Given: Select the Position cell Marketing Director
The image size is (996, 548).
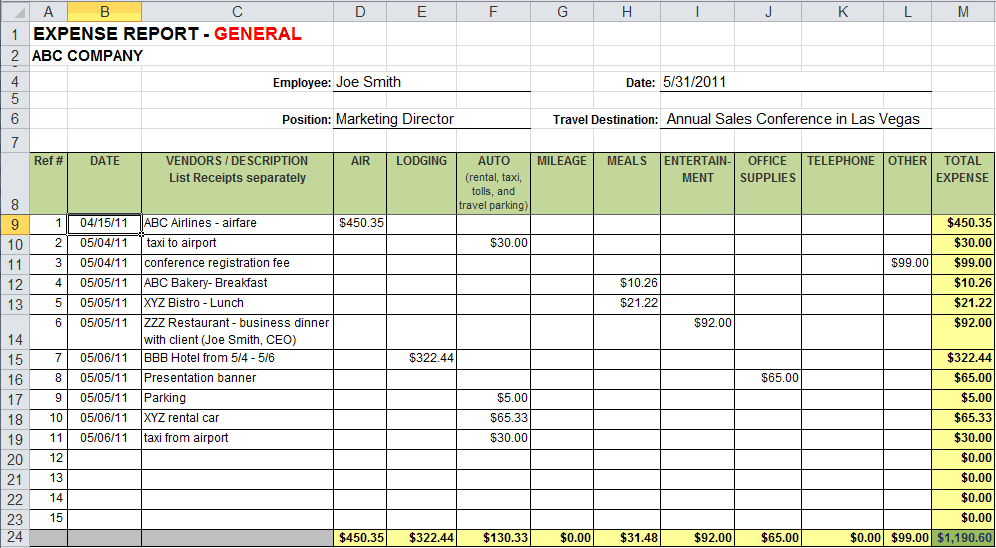Looking at the screenshot, I should click(431, 119).
